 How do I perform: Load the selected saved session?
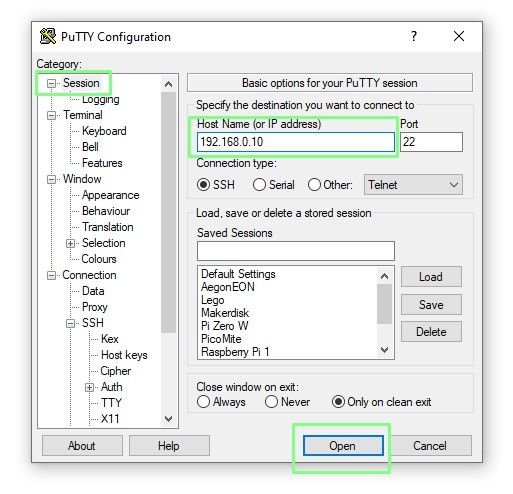click(431, 277)
